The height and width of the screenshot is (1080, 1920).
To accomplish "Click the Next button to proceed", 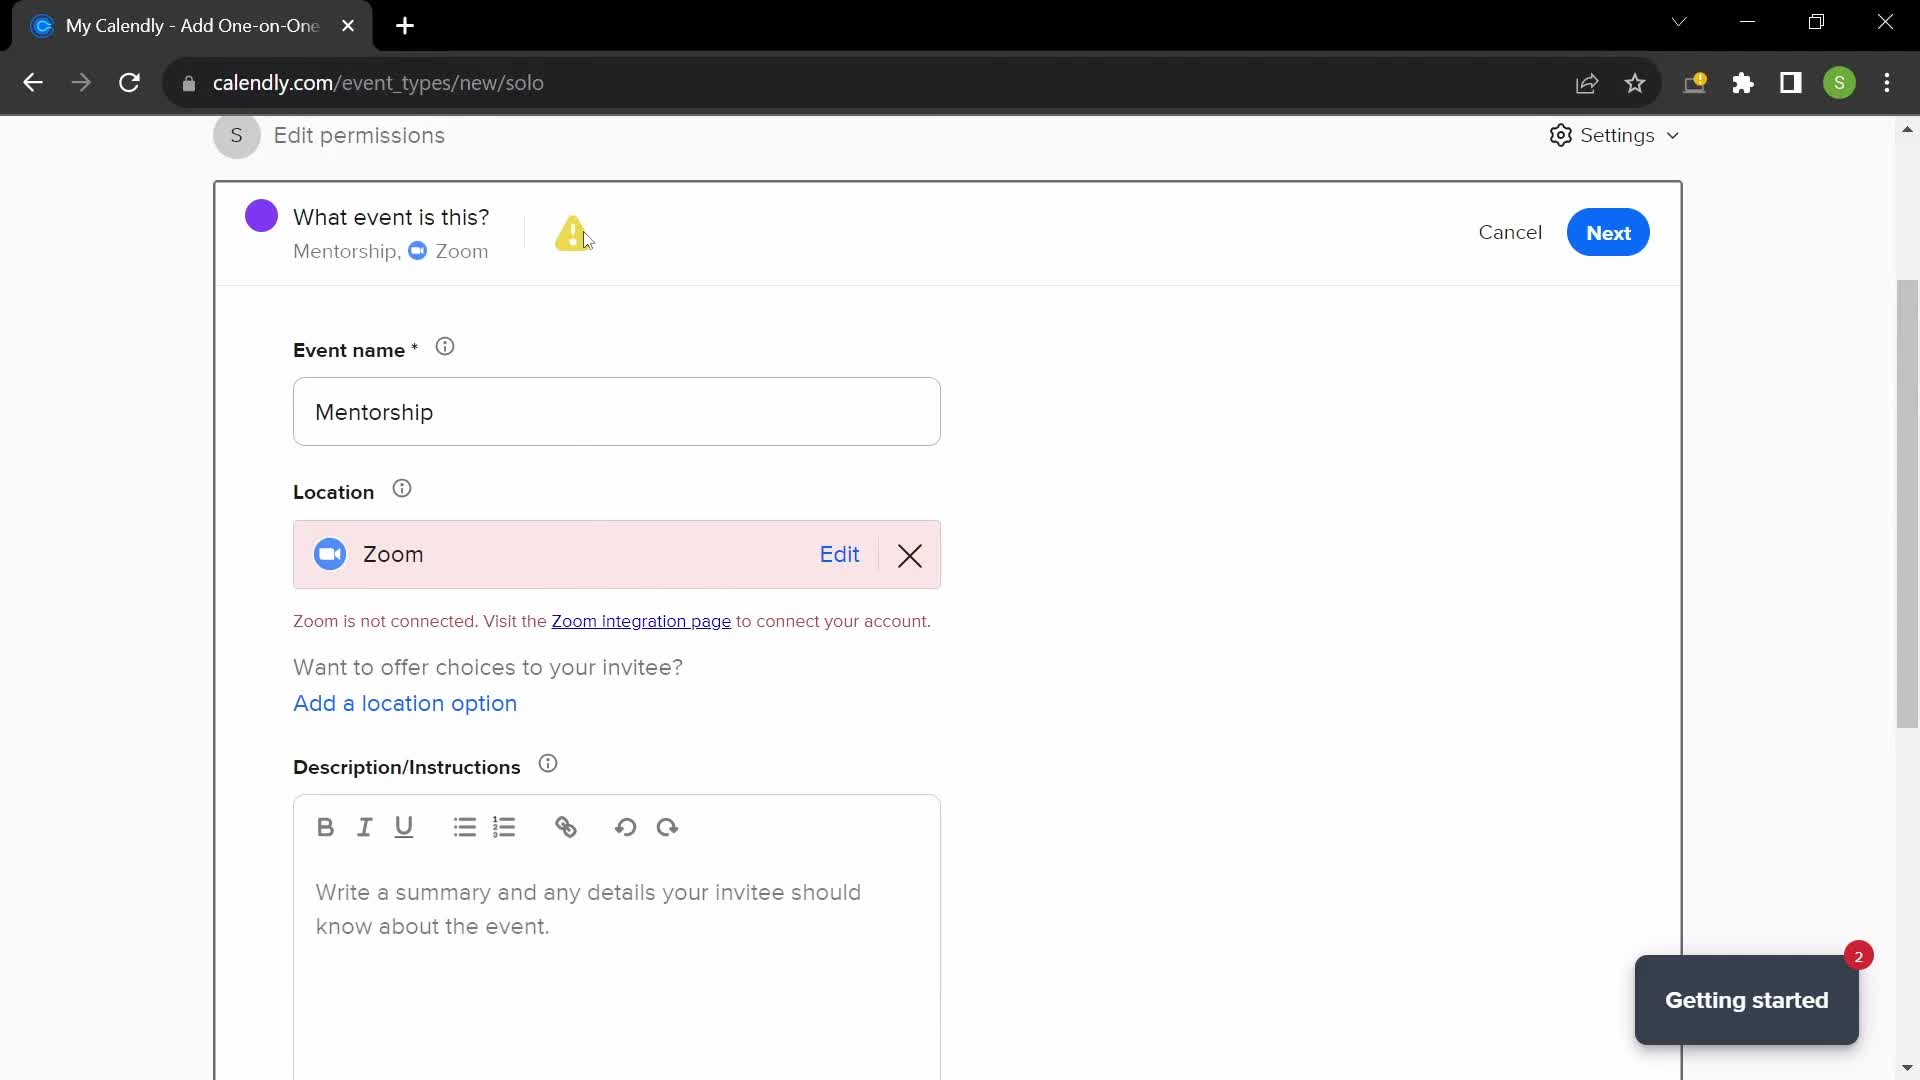I will (1610, 232).
